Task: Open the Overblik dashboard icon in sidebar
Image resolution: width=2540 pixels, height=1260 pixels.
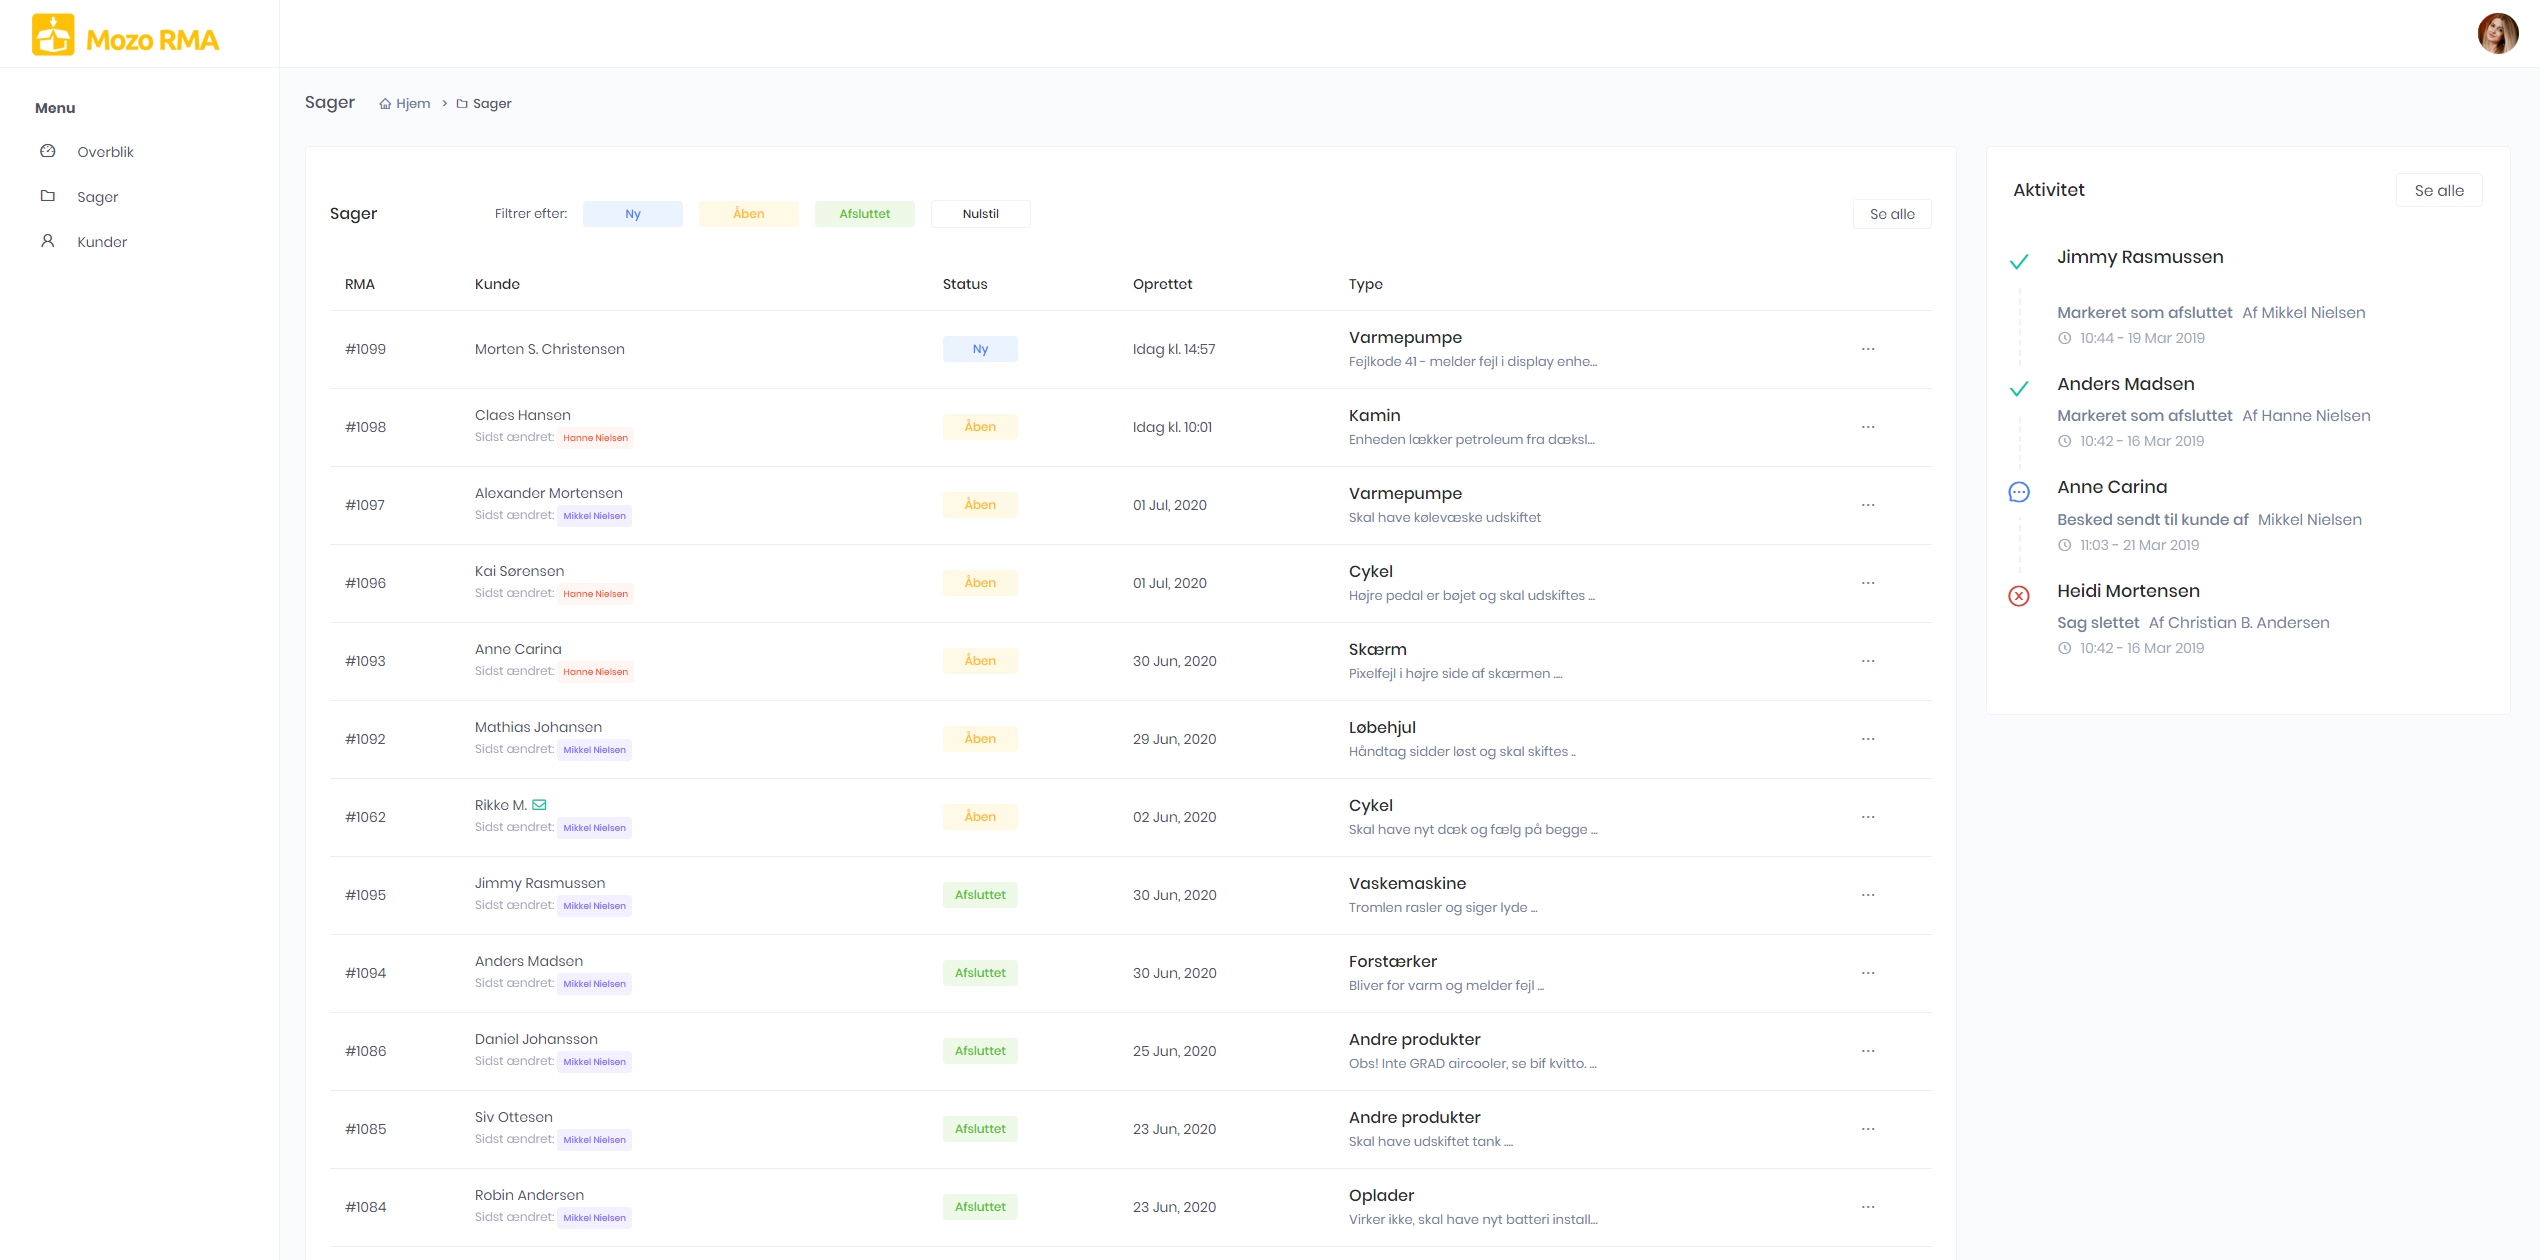Action: tap(48, 151)
